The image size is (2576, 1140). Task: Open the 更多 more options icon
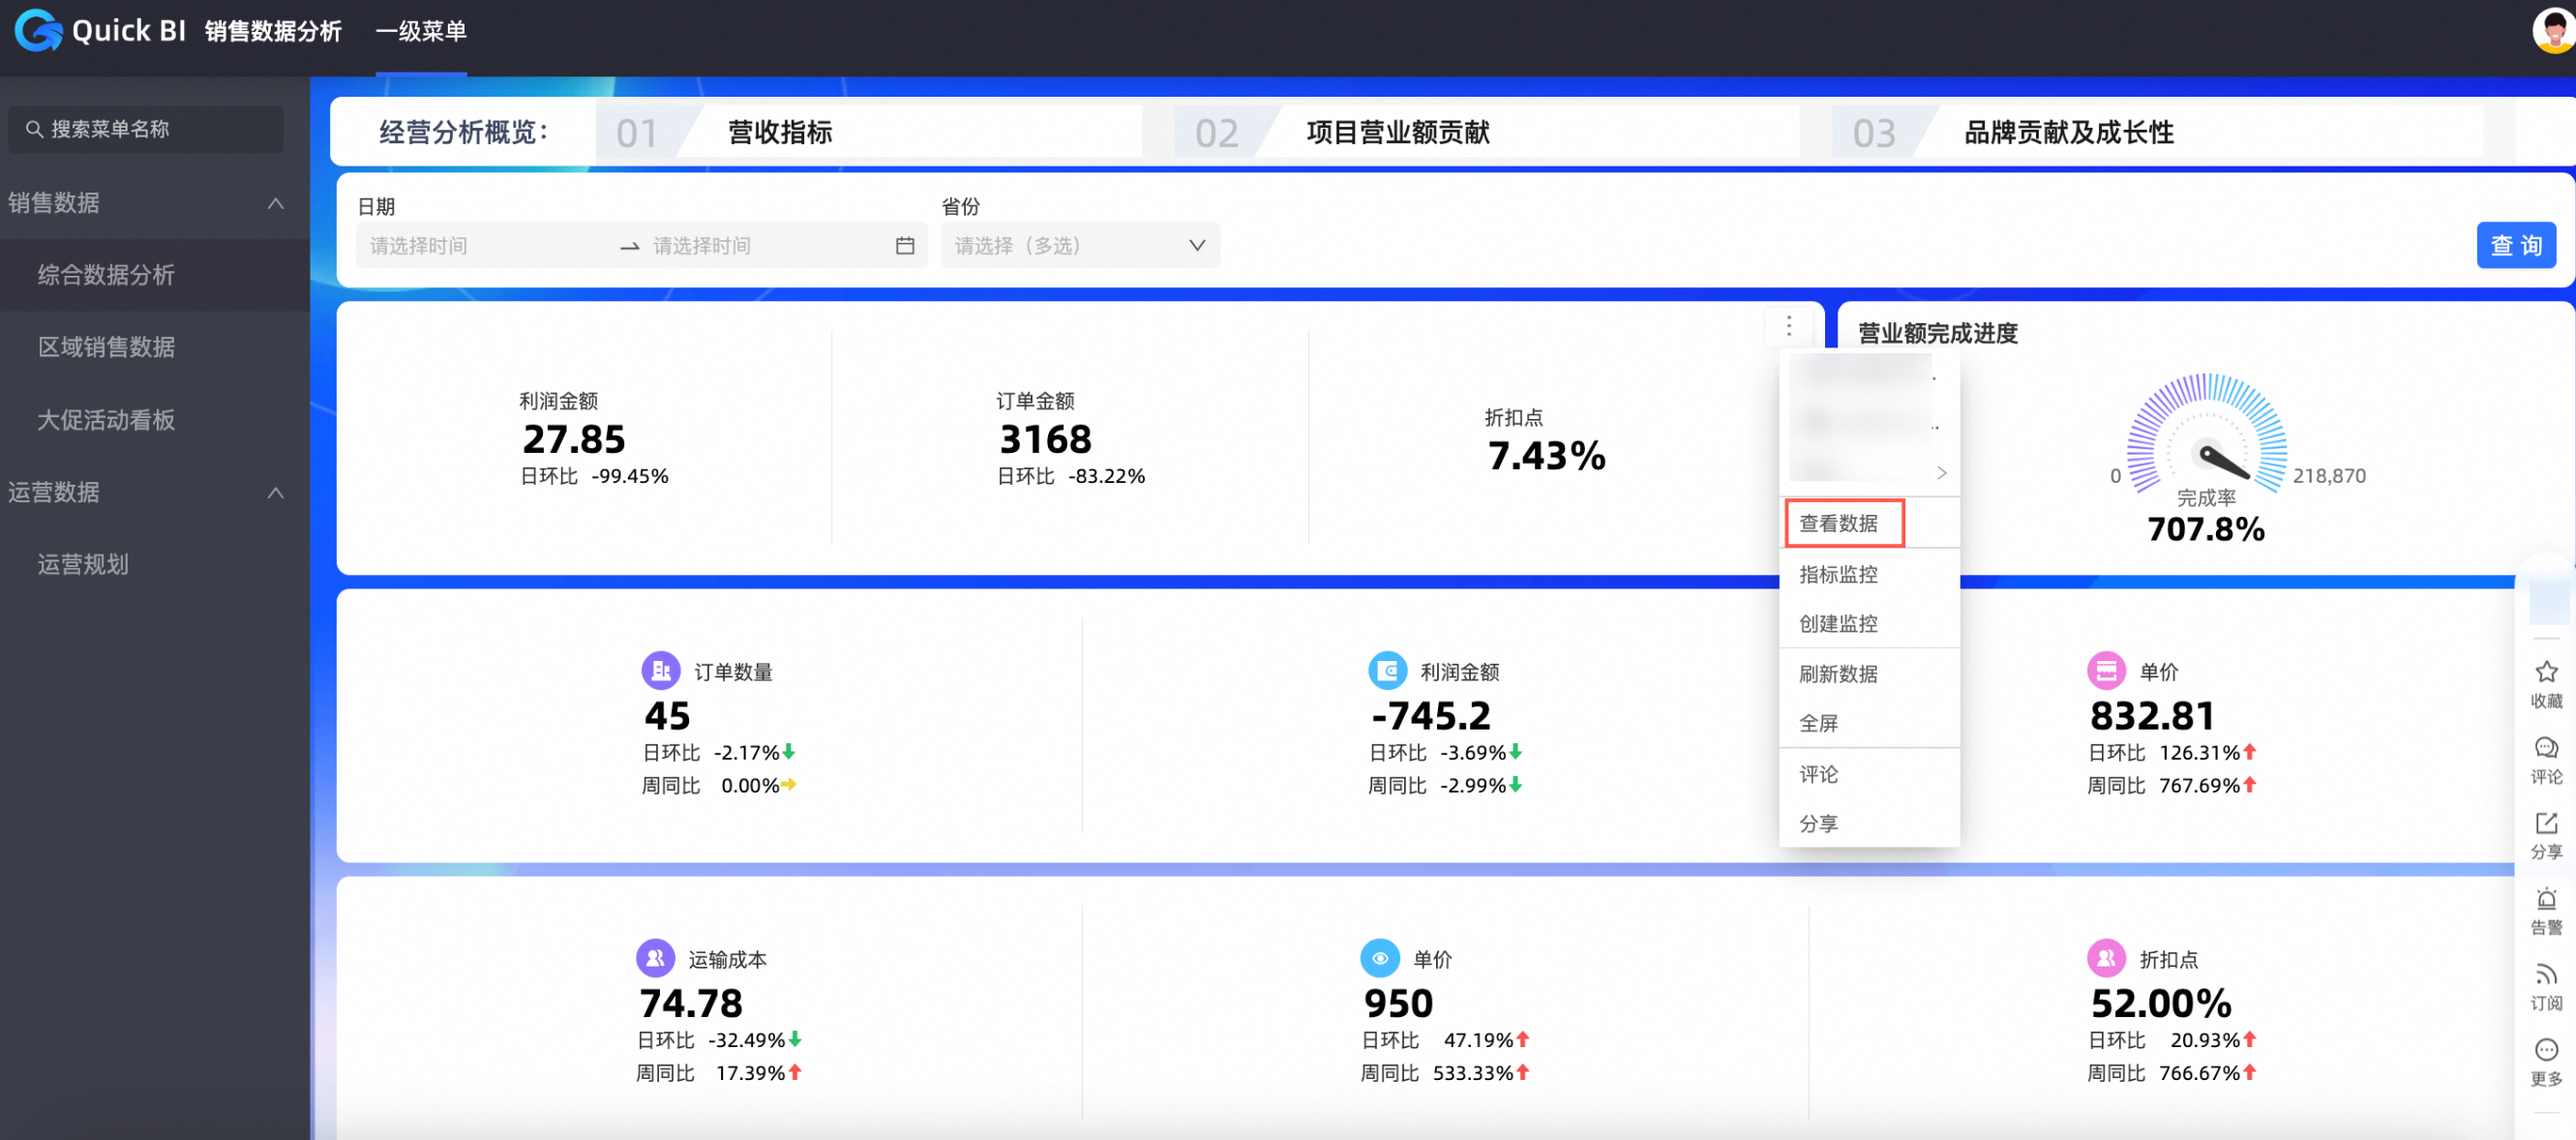[2545, 1050]
